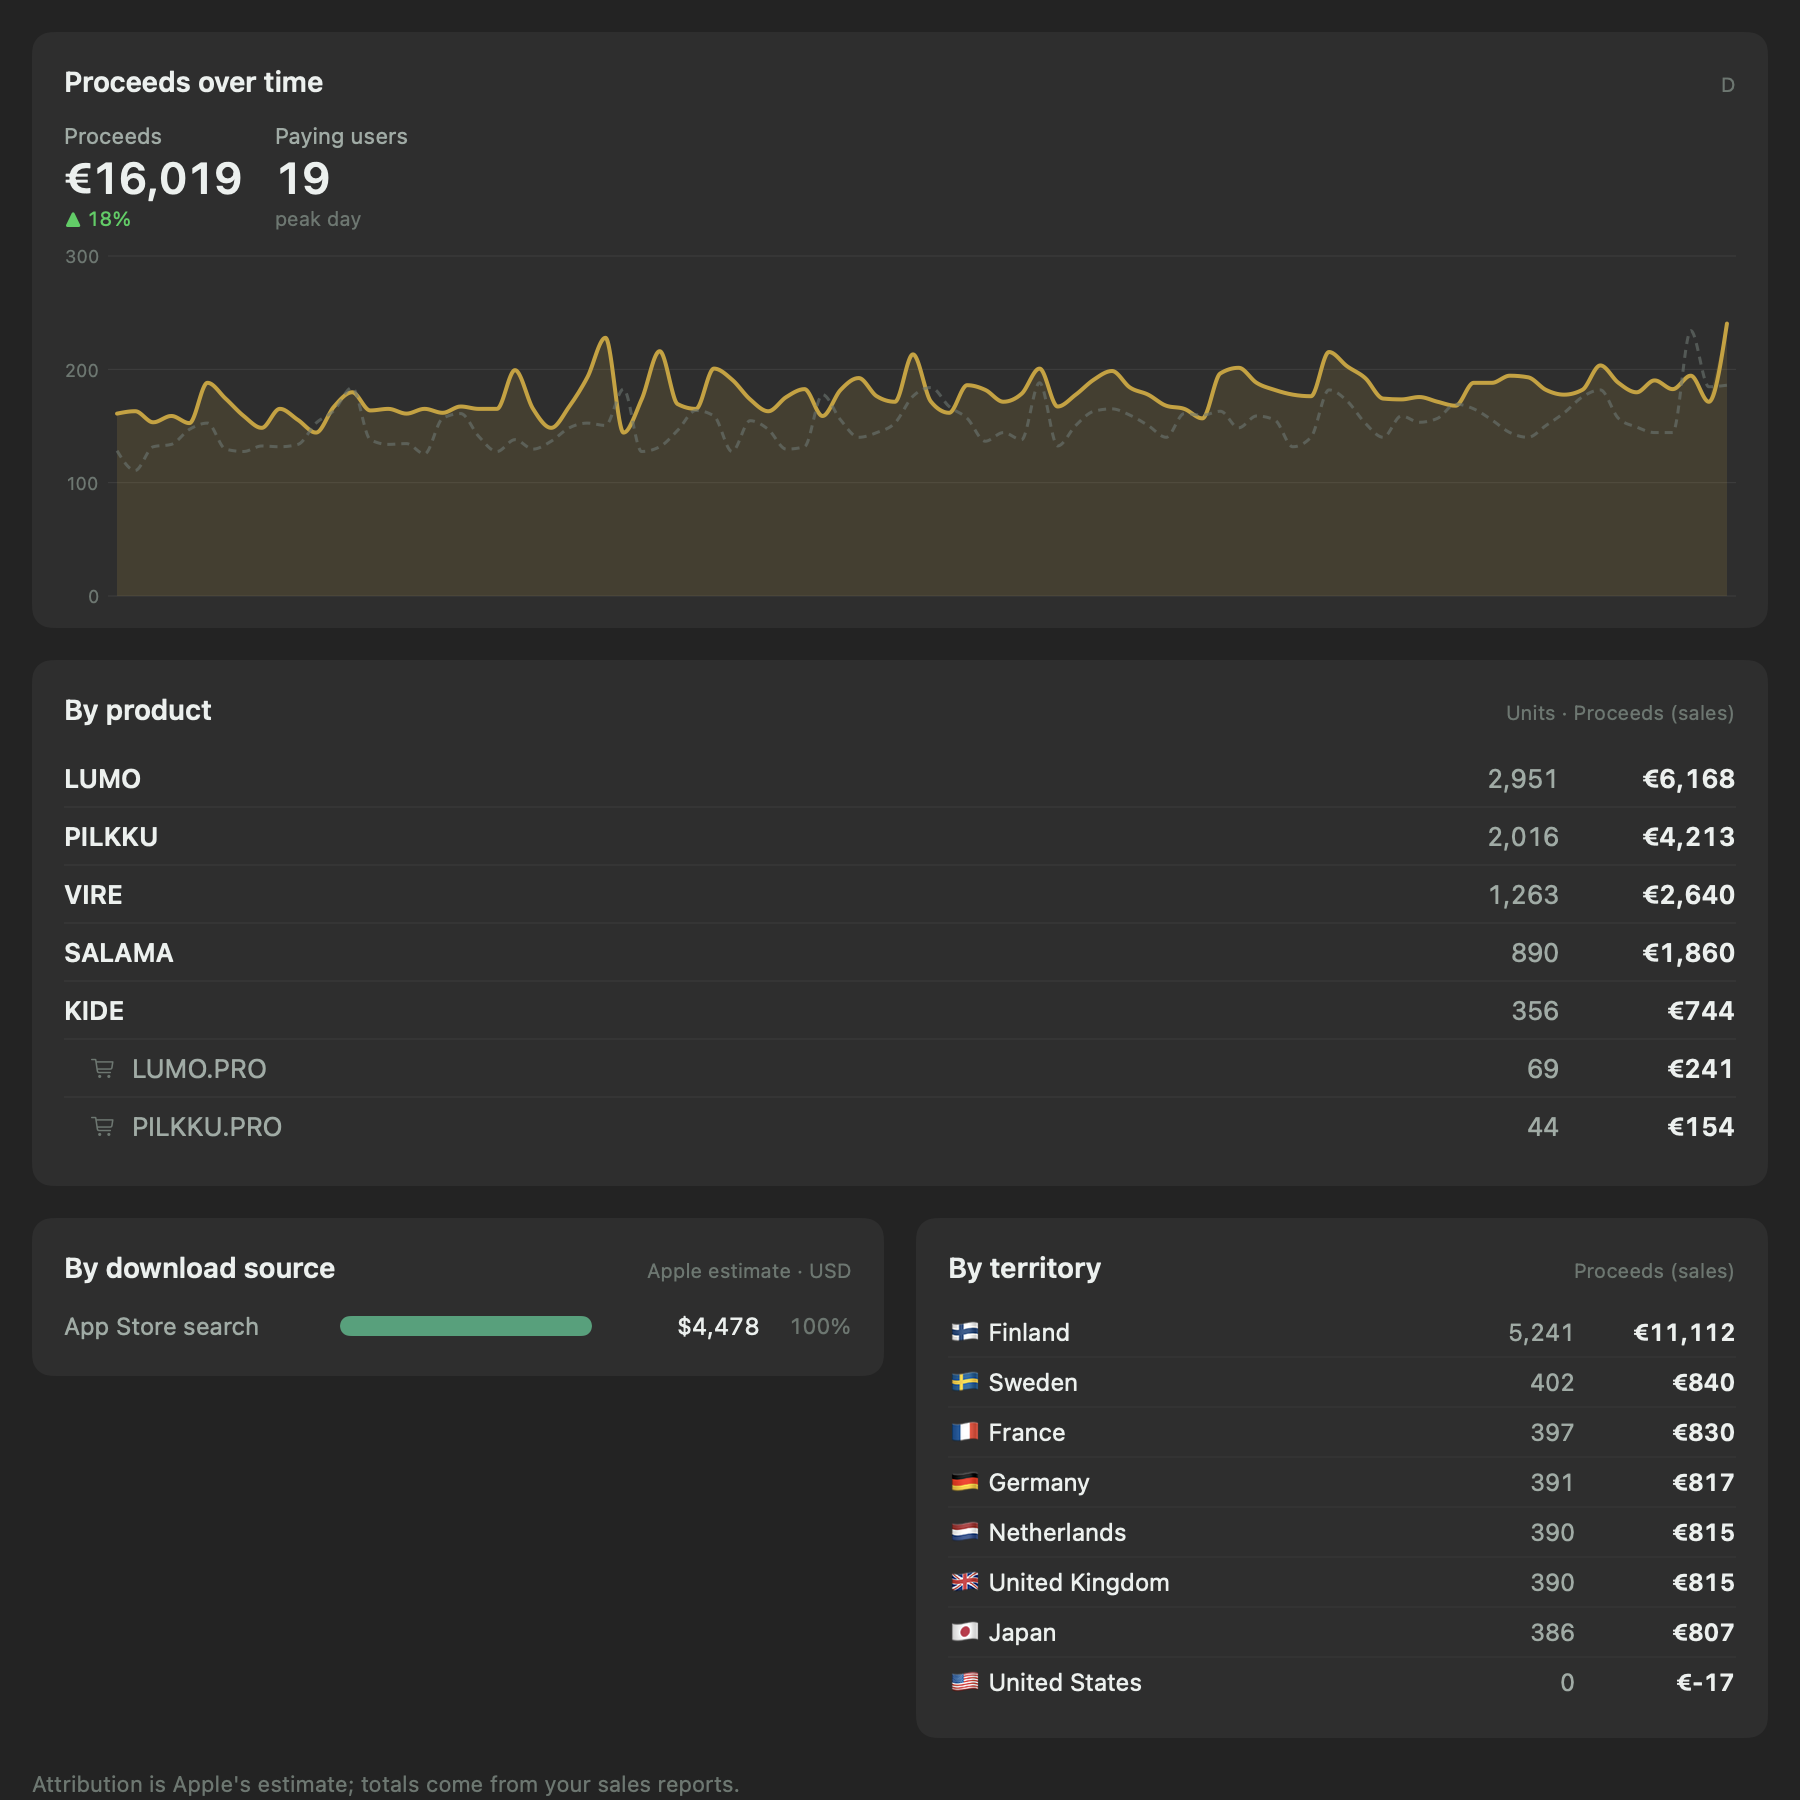The height and width of the screenshot is (1800, 1800).
Task: Click SALAMA's 890 units value
Action: tap(1535, 953)
